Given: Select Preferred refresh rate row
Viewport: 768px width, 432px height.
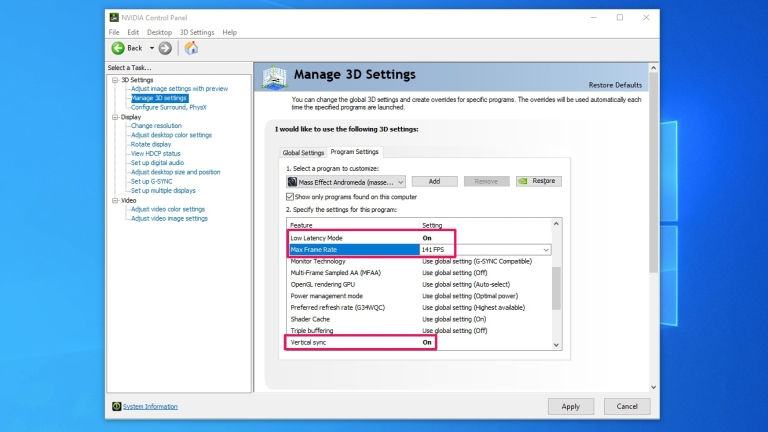Looking at the screenshot, I should (x=419, y=308).
